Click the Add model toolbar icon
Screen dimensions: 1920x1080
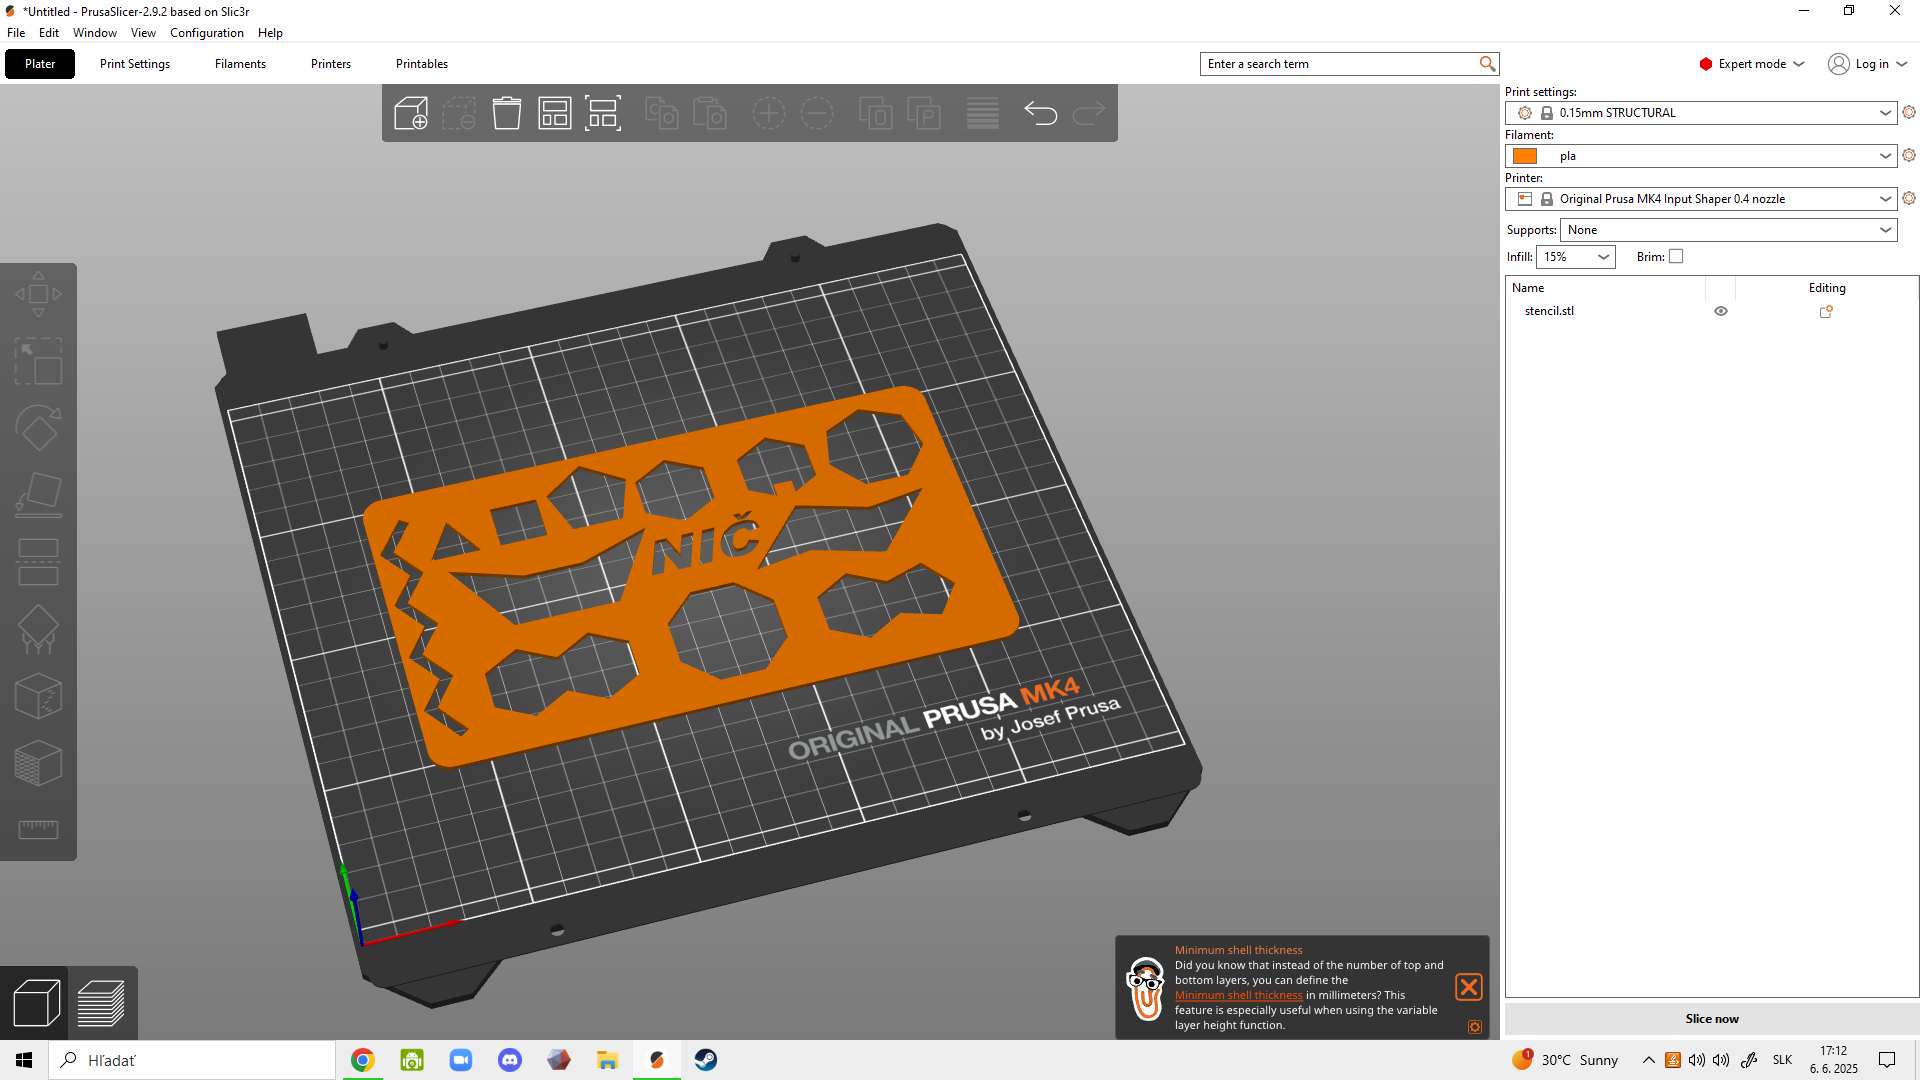[411, 113]
